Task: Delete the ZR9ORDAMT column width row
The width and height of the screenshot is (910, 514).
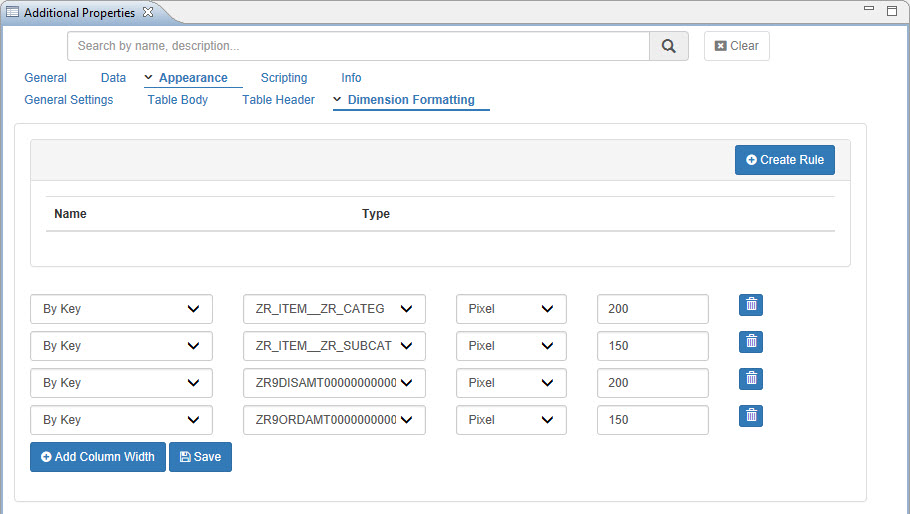Action: [x=751, y=416]
